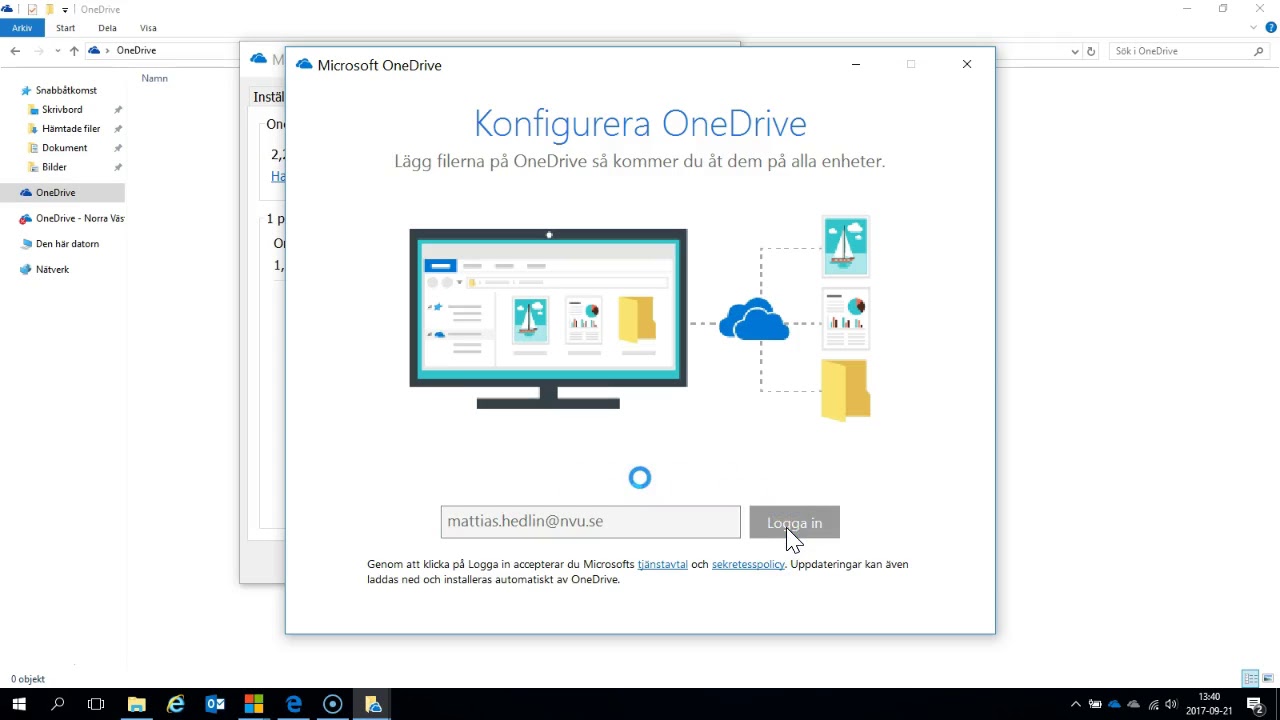The height and width of the screenshot is (720, 1280).
Task: Switch to large icons view layout icon
Action: tap(1267, 679)
